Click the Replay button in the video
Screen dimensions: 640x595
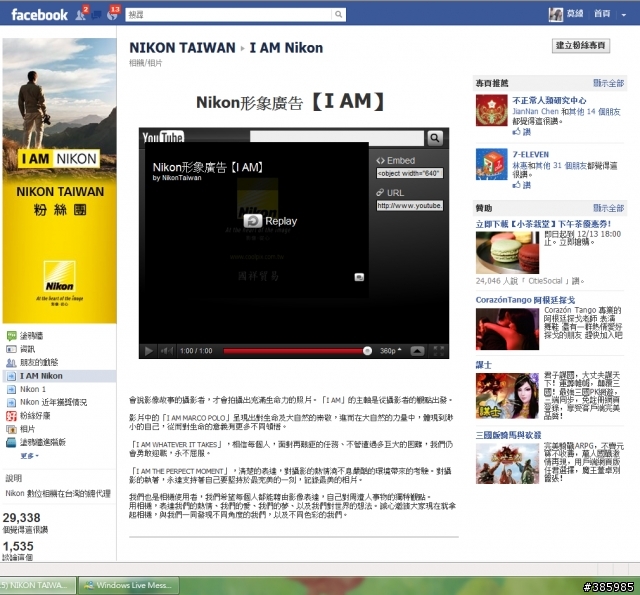click(x=270, y=221)
